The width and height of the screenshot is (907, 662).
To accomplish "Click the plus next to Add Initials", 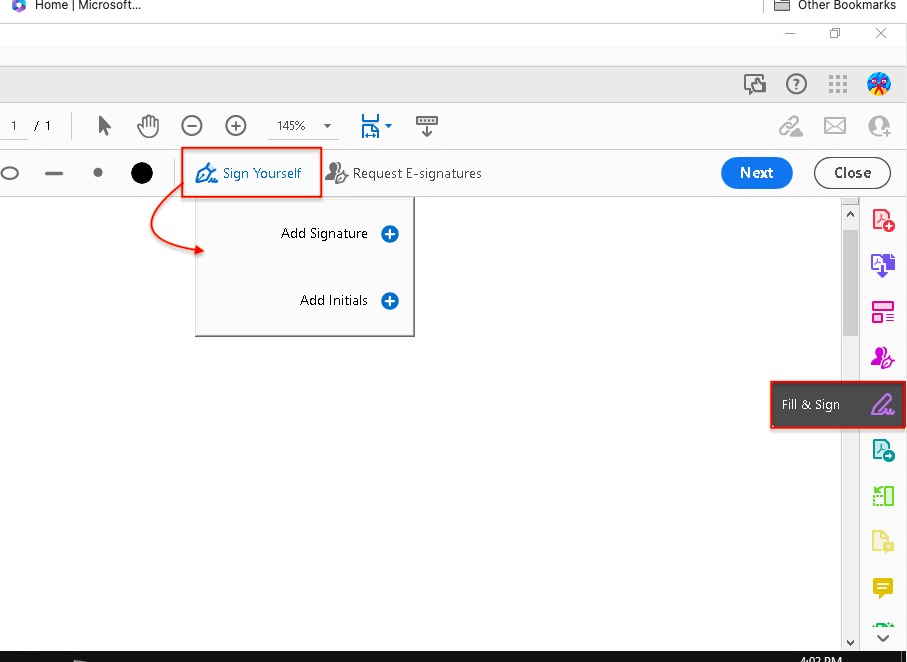I will pos(390,301).
